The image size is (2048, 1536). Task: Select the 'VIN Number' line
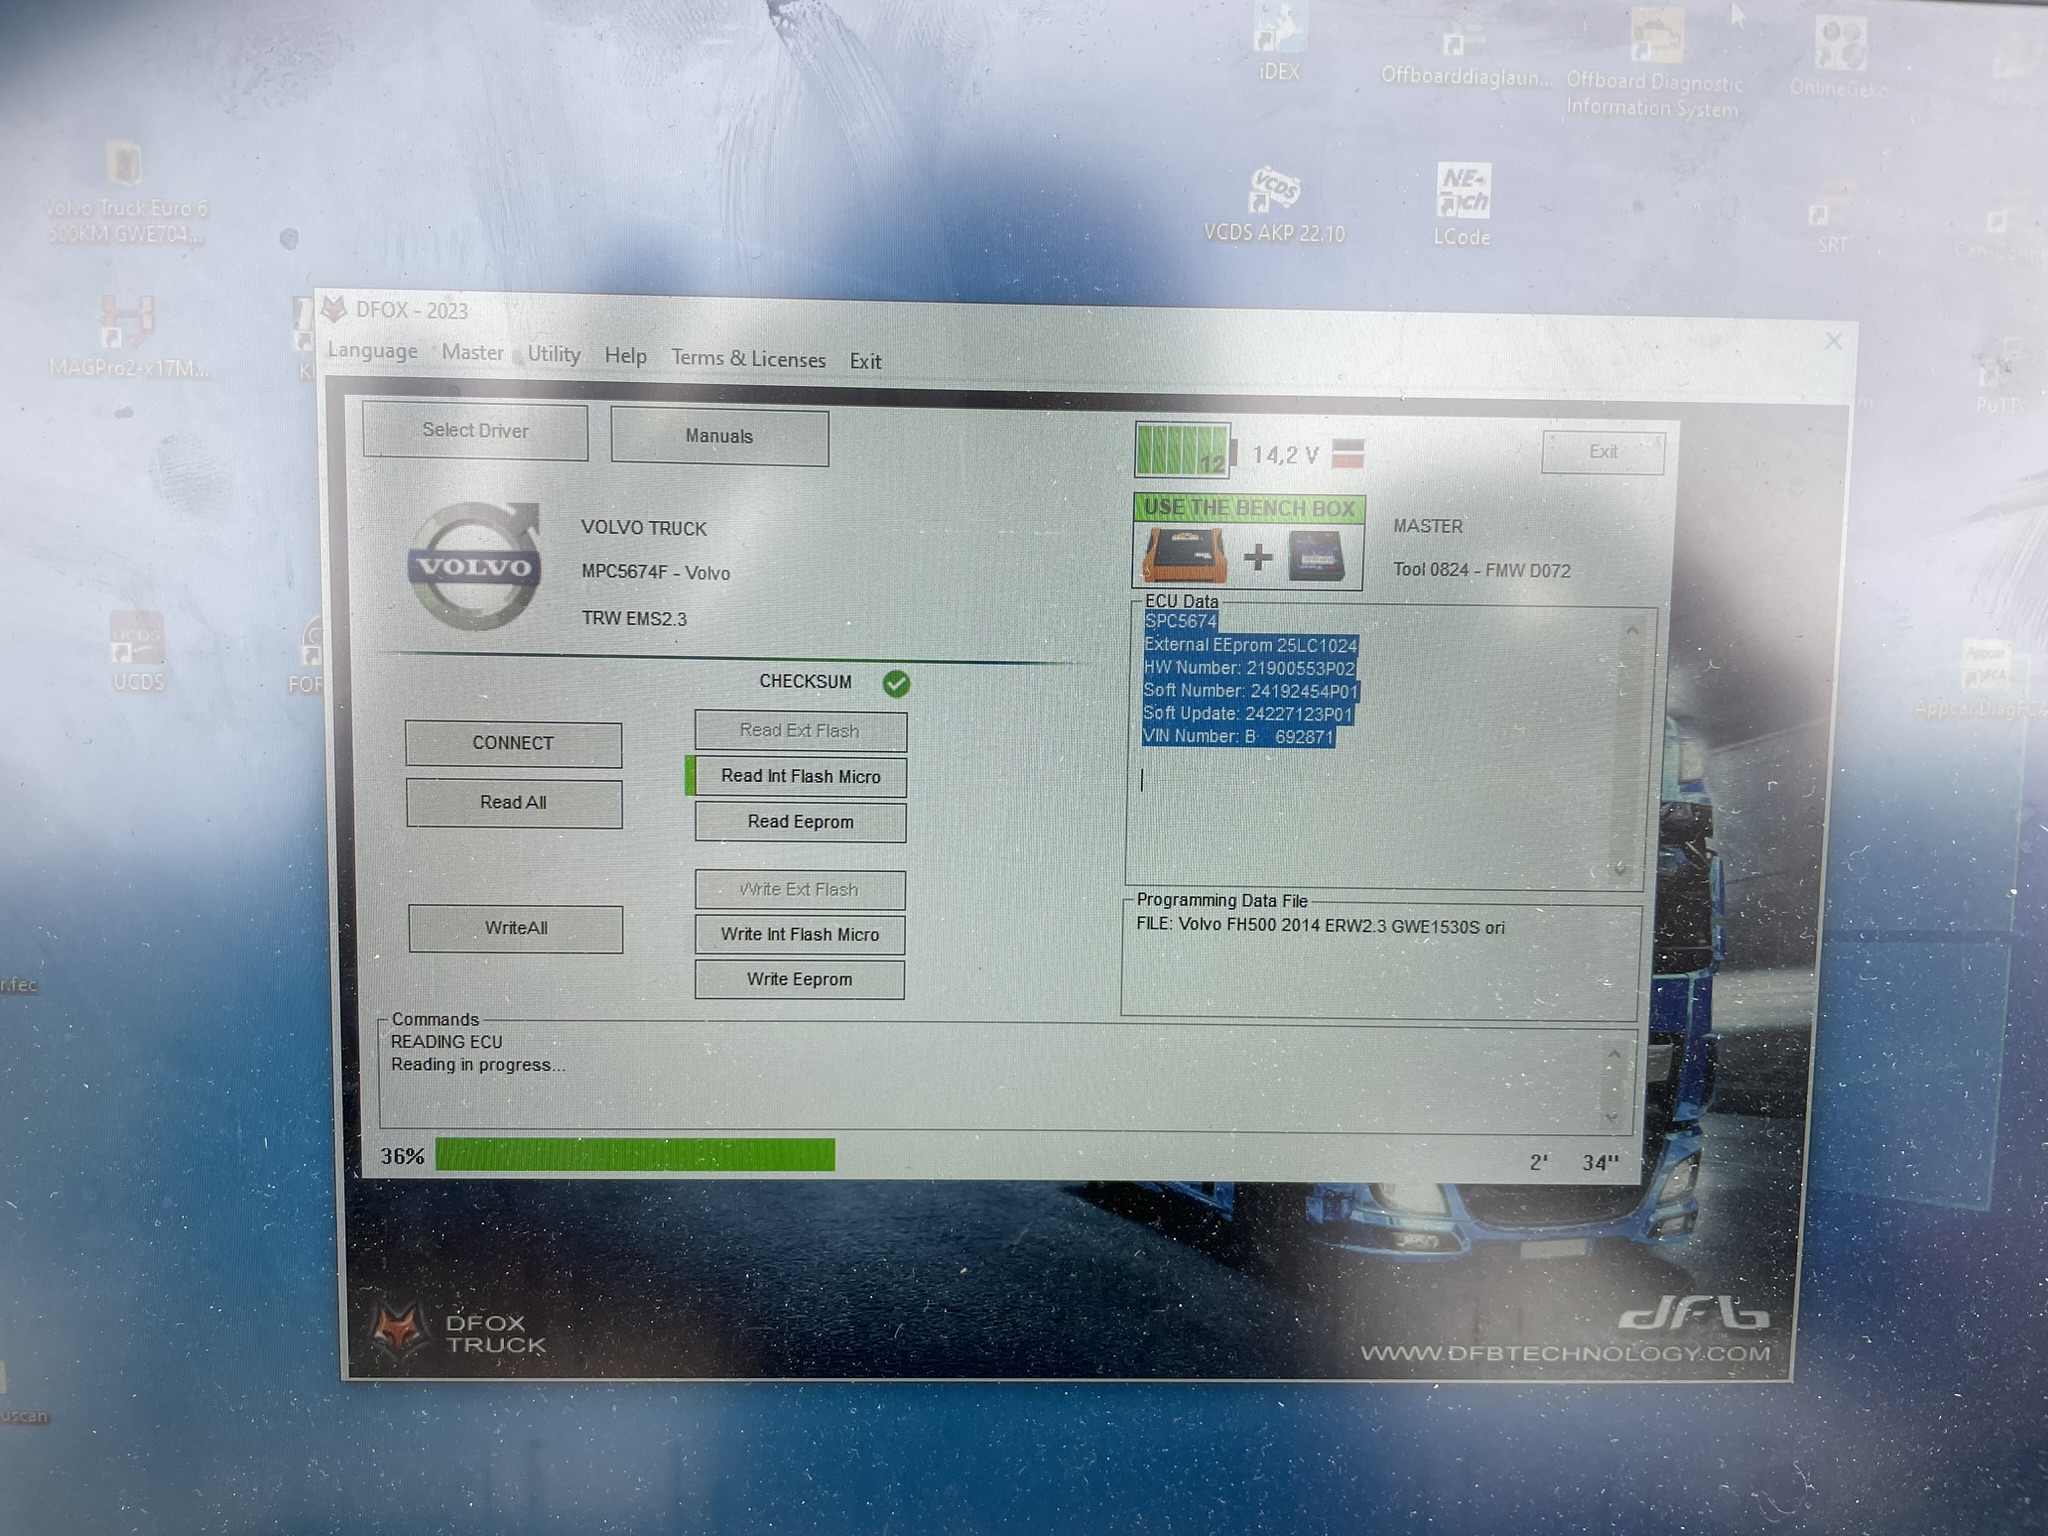coord(1237,736)
